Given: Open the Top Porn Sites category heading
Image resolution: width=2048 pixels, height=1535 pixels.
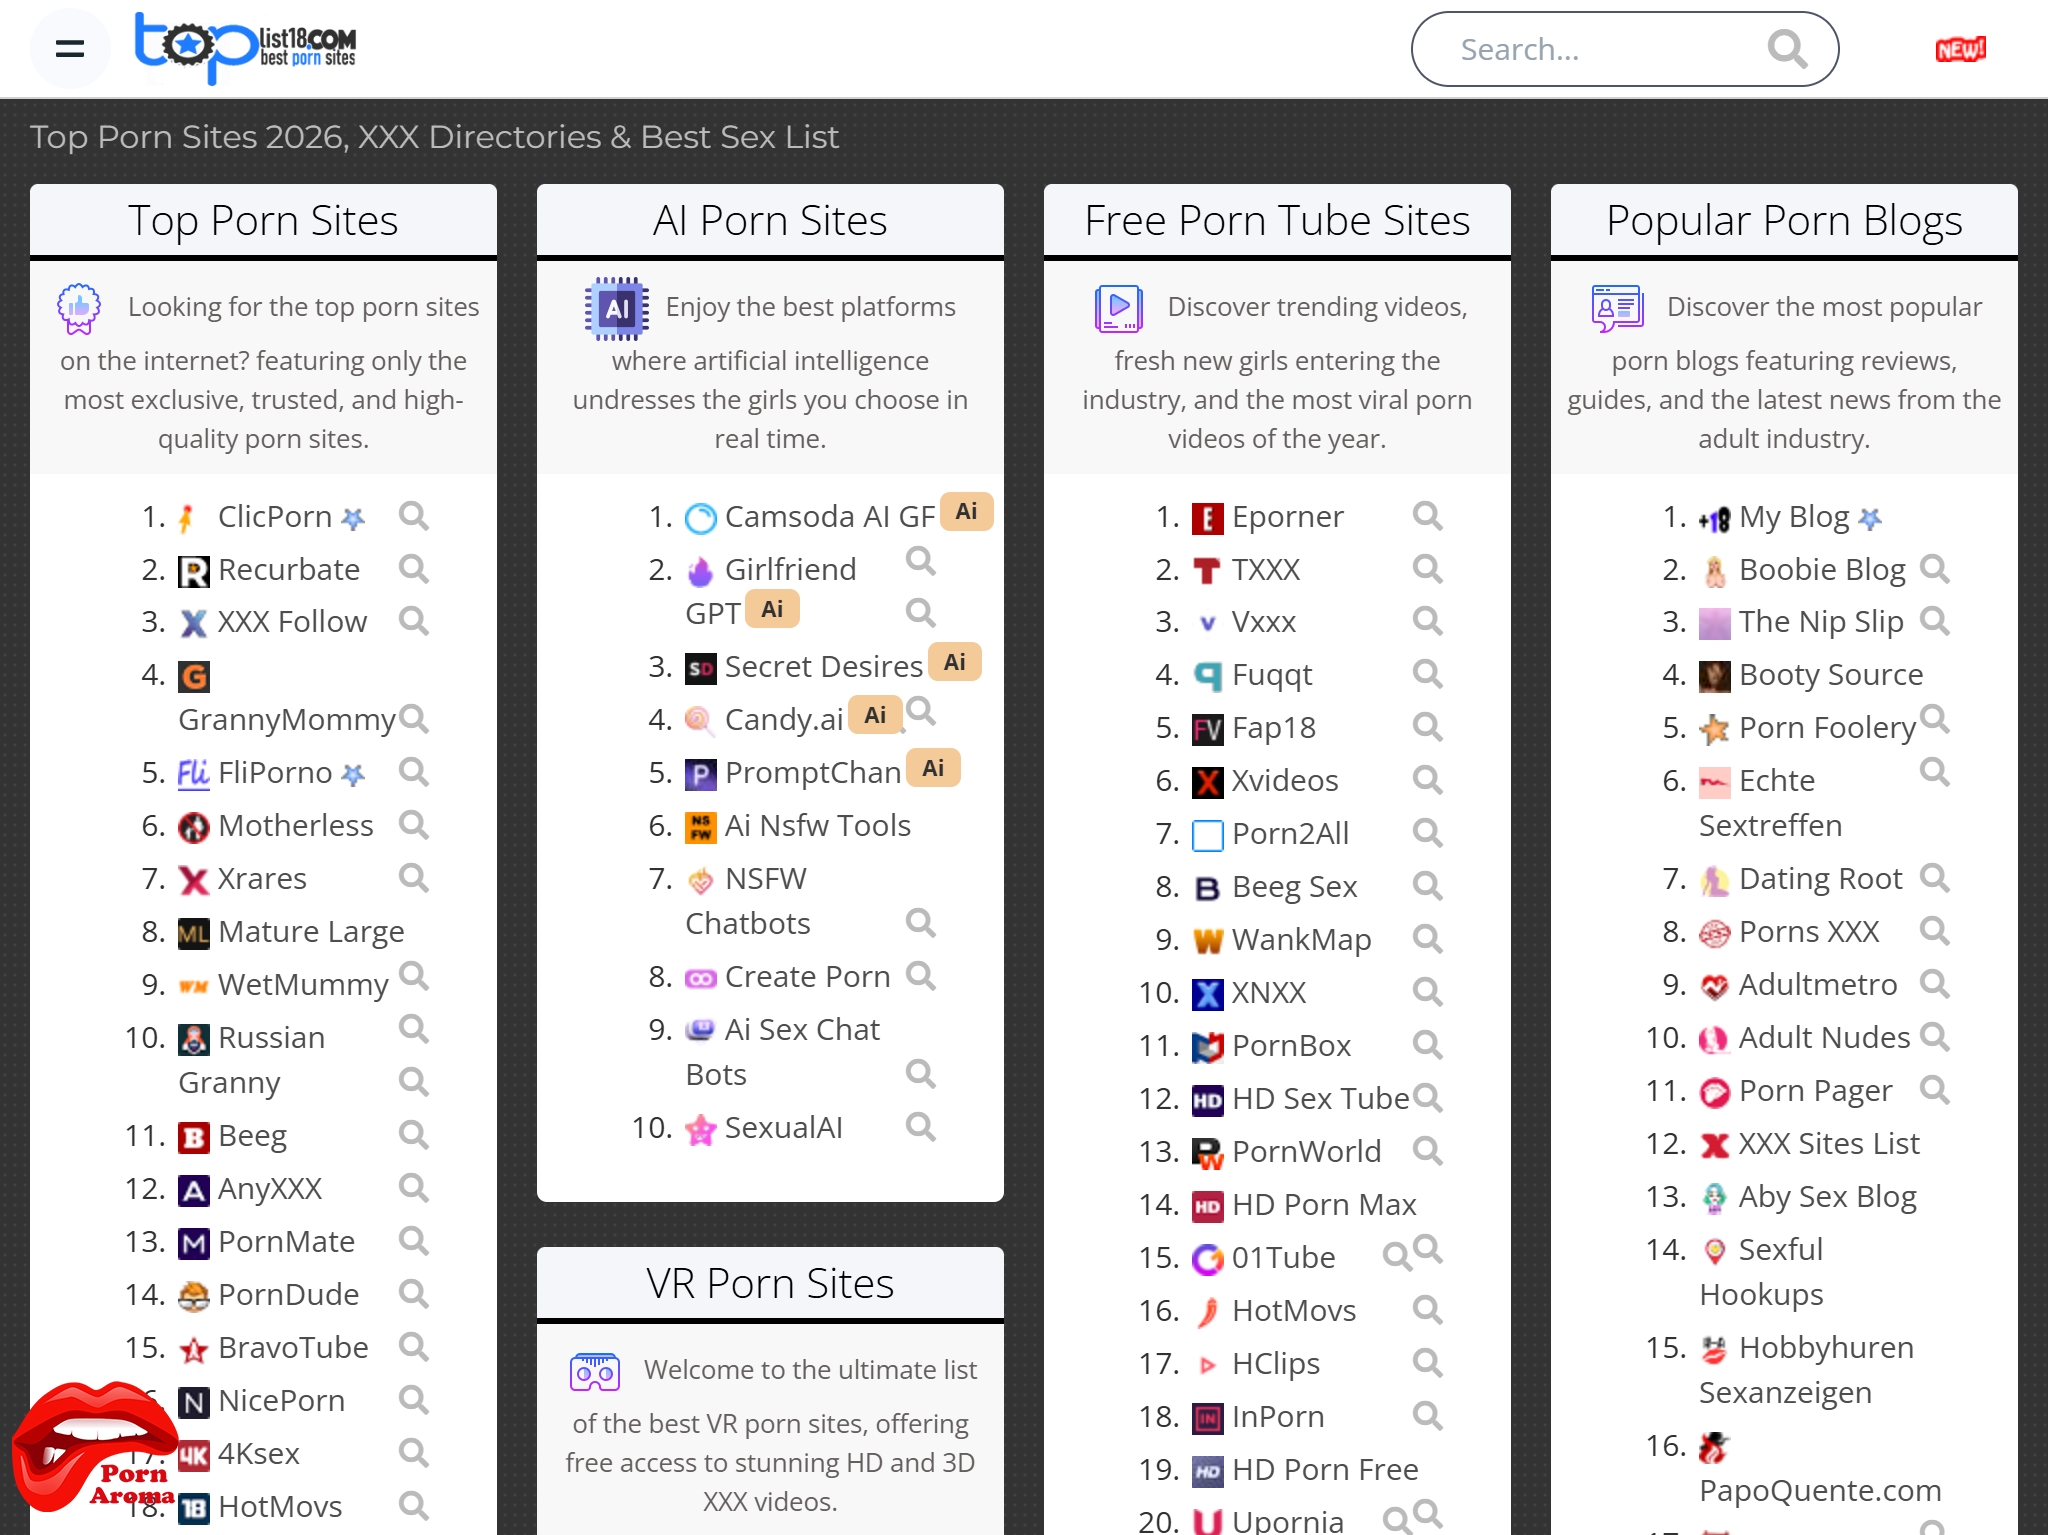Looking at the screenshot, I should (263, 221).
